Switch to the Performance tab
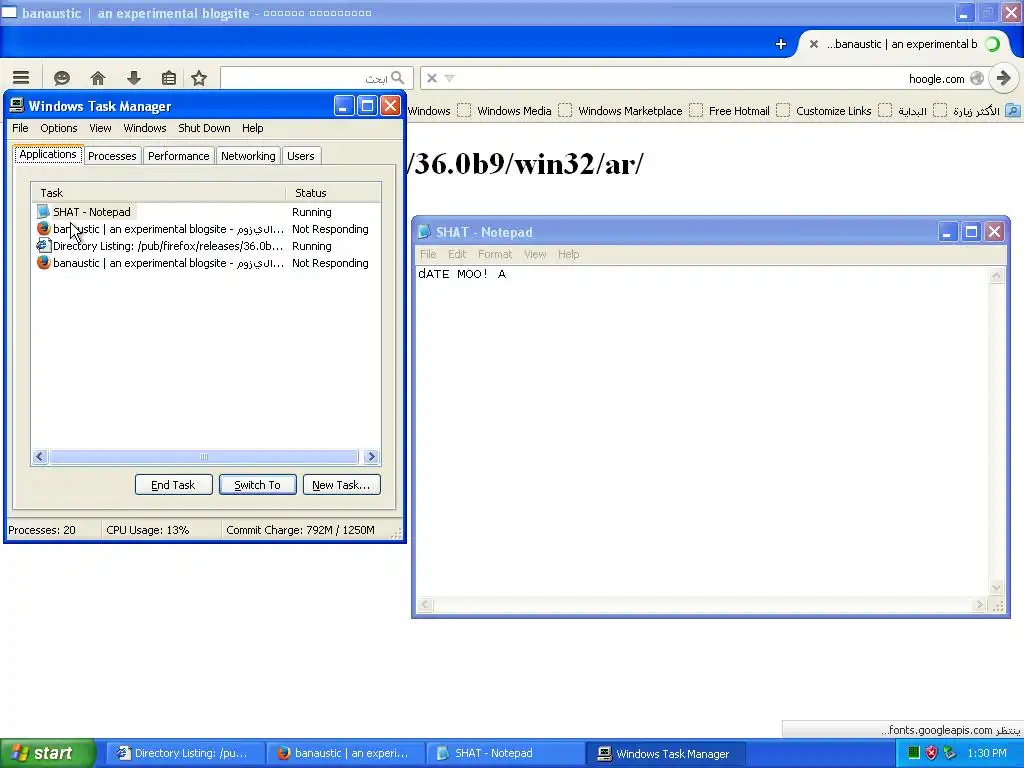 coord(178,156)
